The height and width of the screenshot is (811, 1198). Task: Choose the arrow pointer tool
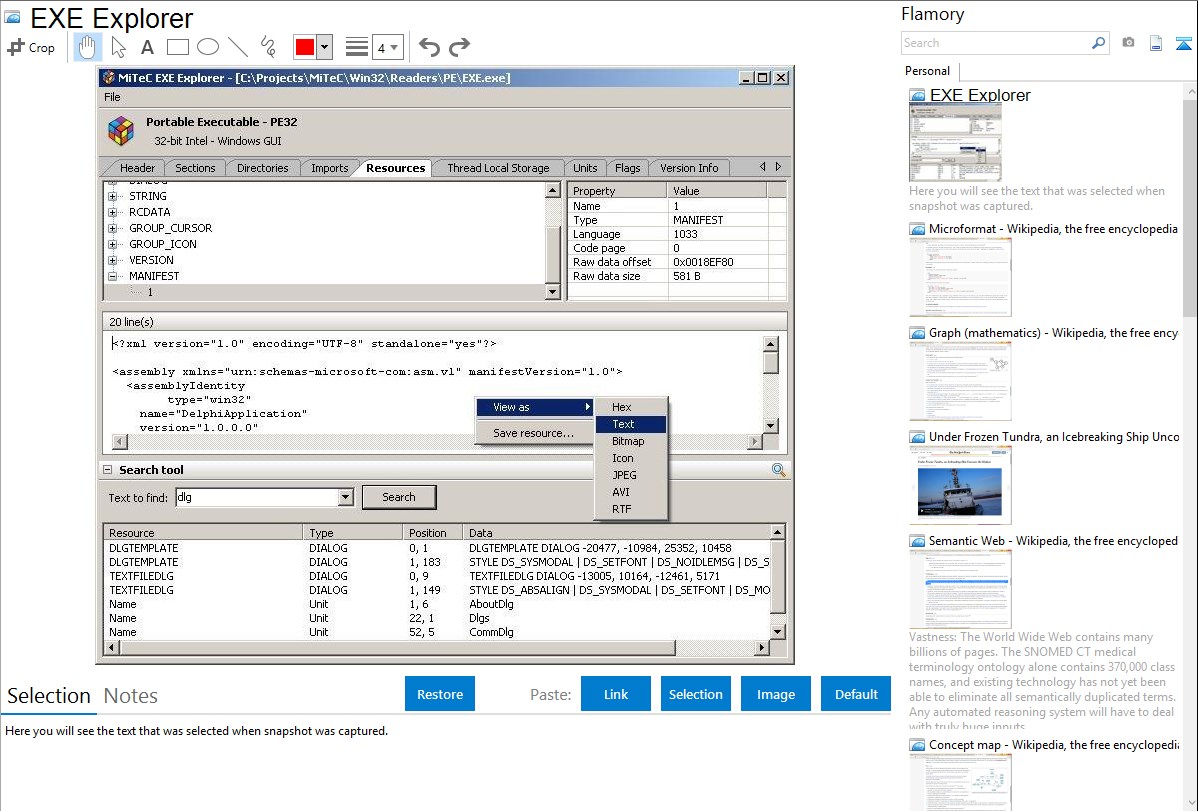coord(118,47)
